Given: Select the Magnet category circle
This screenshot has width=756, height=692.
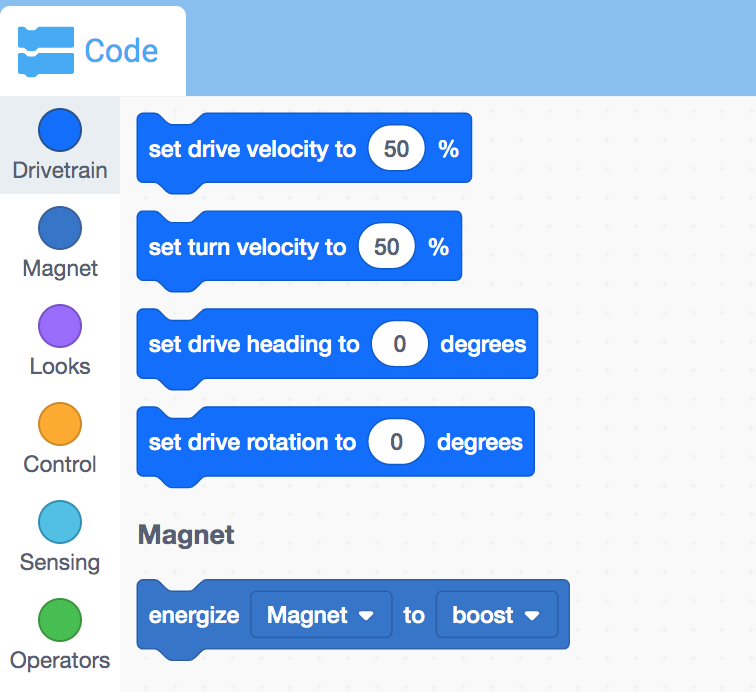Looking at the screenshot, I should 60,228.
